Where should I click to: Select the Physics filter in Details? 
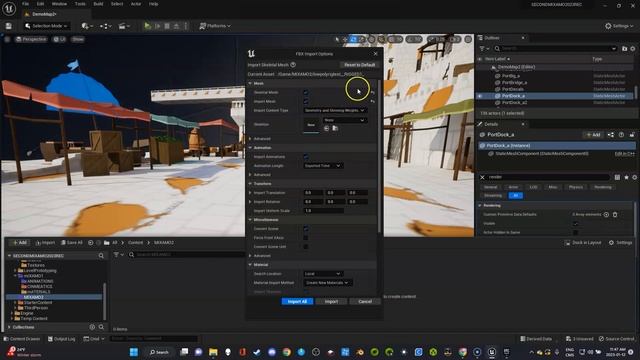(x=576, y=187)
